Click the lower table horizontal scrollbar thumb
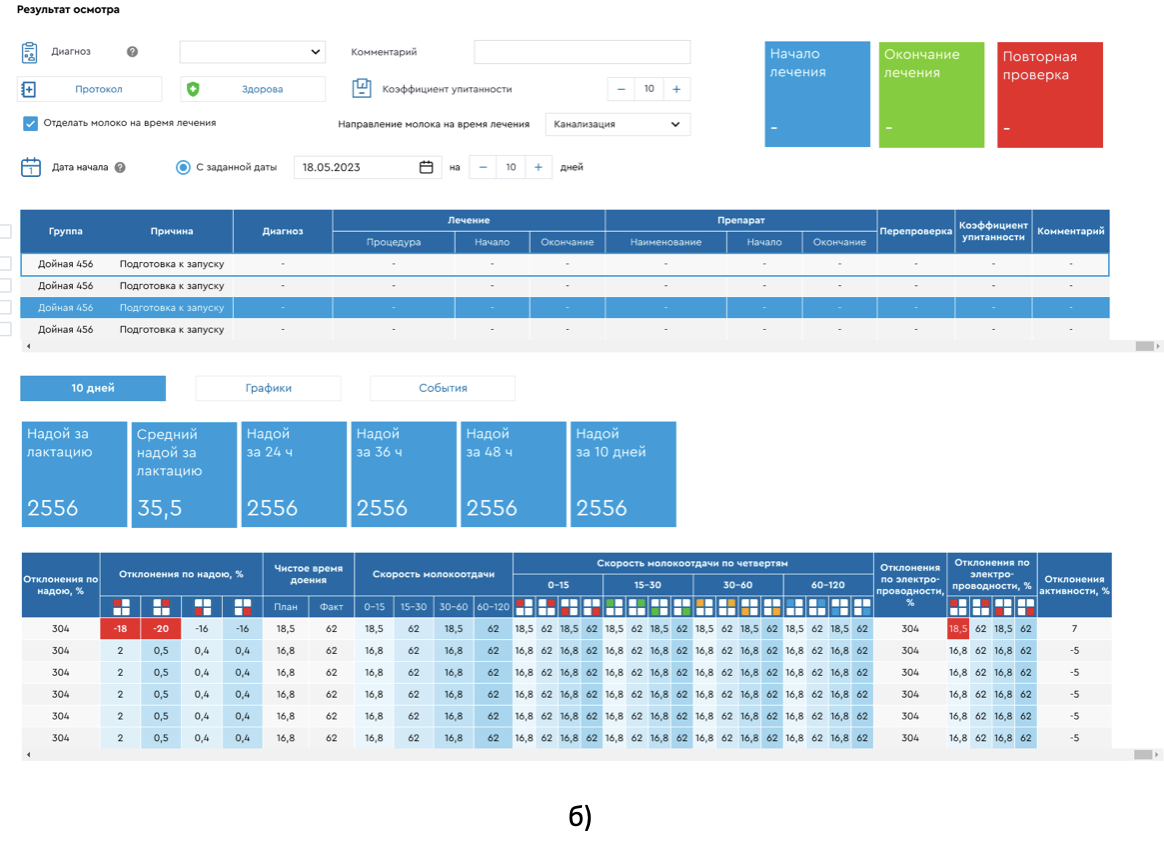The width and height of the screenshot is (1164, 848). pos(1143,754)
